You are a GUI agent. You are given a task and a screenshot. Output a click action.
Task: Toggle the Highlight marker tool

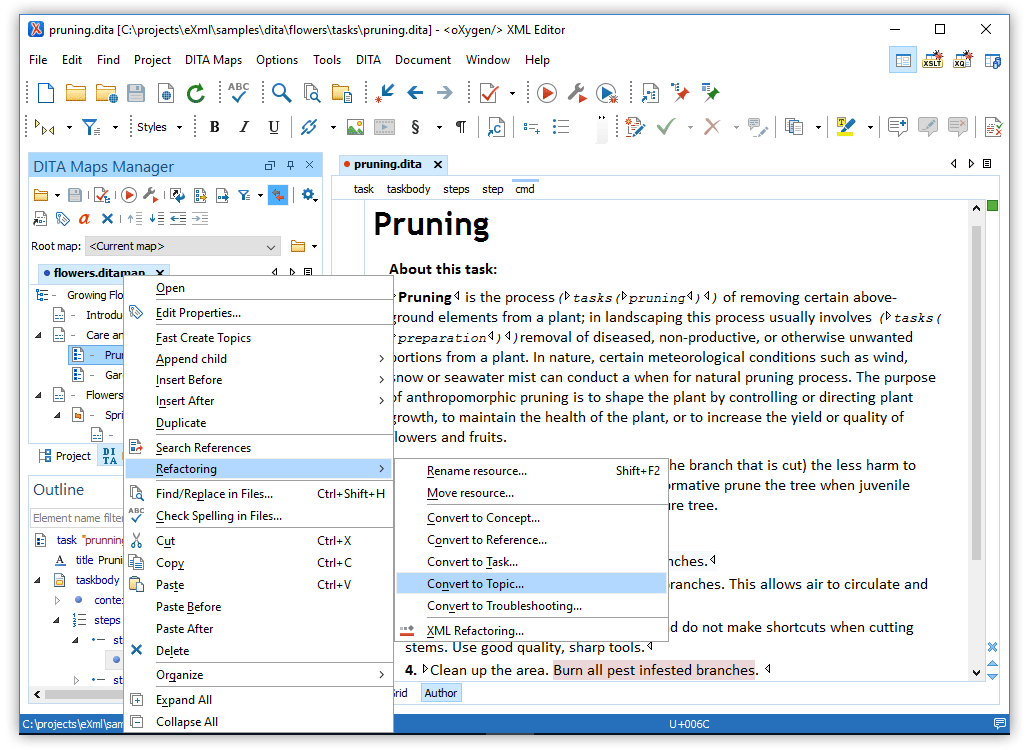tap(845, 127)
